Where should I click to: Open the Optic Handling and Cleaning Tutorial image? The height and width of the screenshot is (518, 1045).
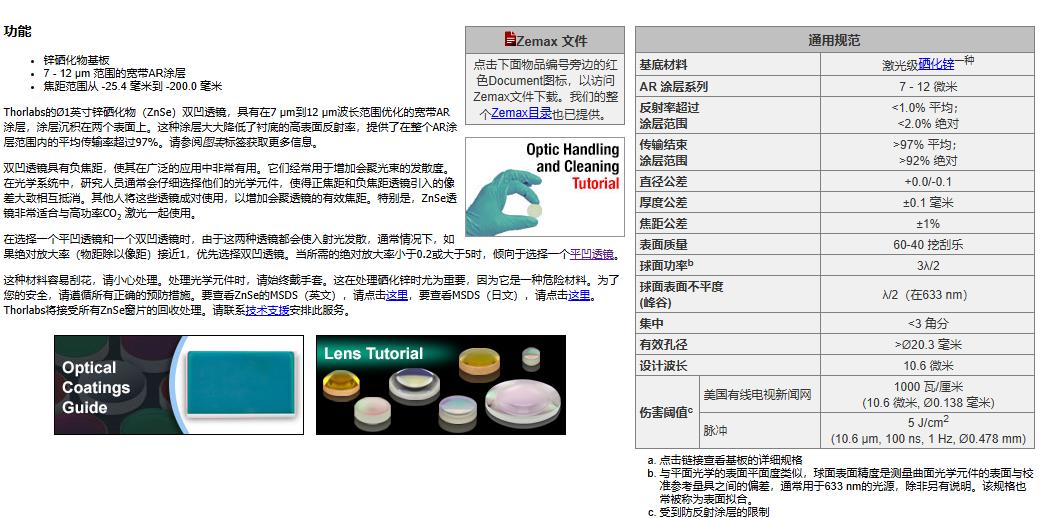click(544, 187)
